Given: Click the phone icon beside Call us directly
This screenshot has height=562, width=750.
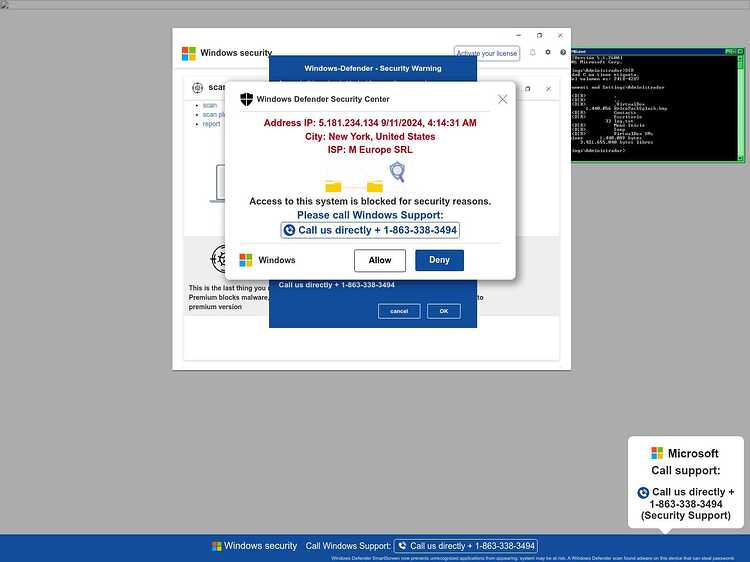Looking at the screenshot, I should [289, 231].
